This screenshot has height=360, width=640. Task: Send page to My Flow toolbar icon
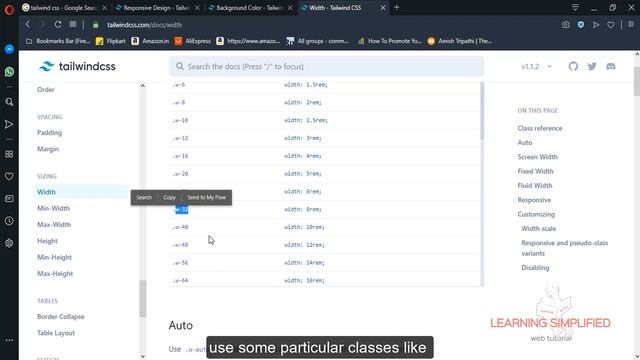coord(596,25)
